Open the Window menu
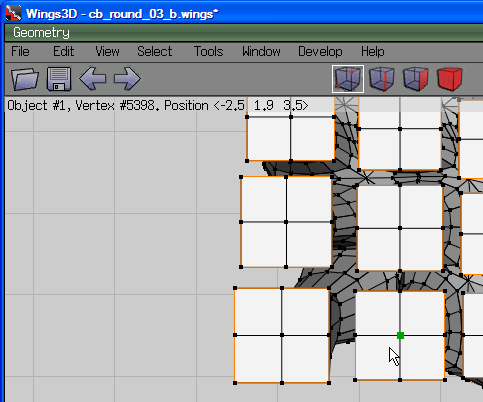 coord(261,52)
